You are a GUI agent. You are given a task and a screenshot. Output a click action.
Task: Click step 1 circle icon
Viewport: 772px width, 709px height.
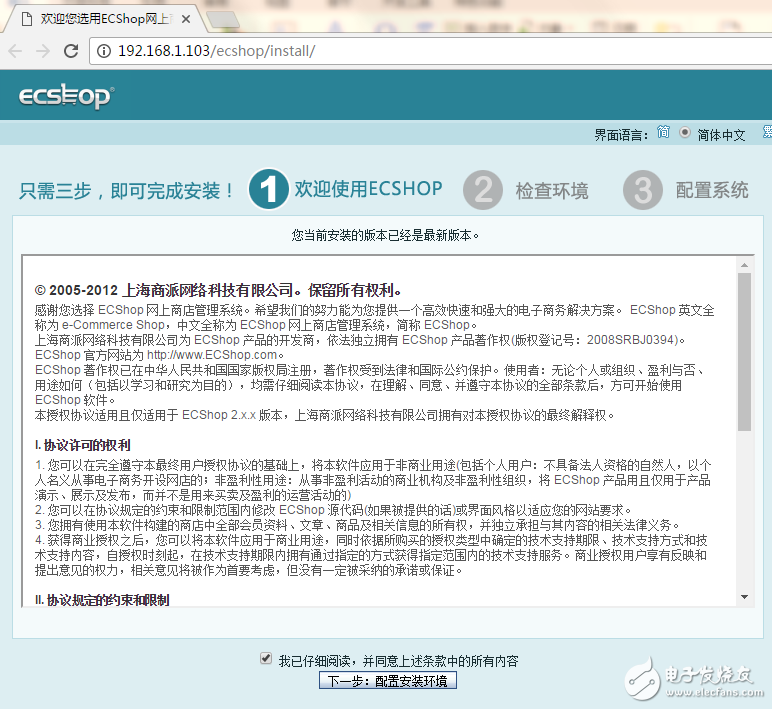pyautogui.click(x=268, y=189)
